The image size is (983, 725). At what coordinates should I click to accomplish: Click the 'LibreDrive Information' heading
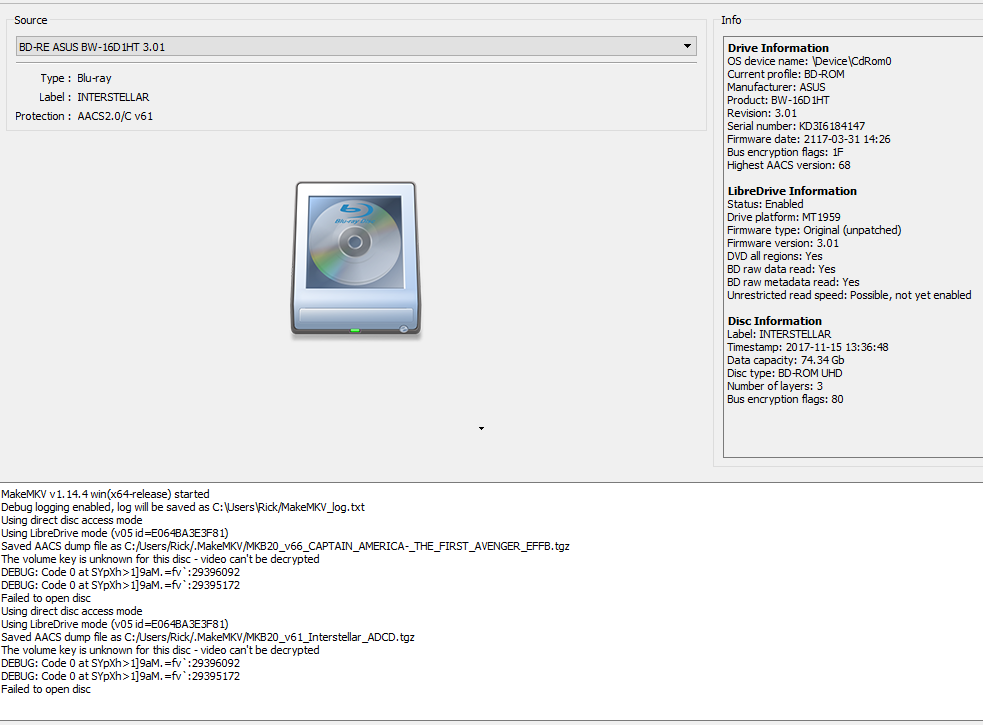point(792,191)
